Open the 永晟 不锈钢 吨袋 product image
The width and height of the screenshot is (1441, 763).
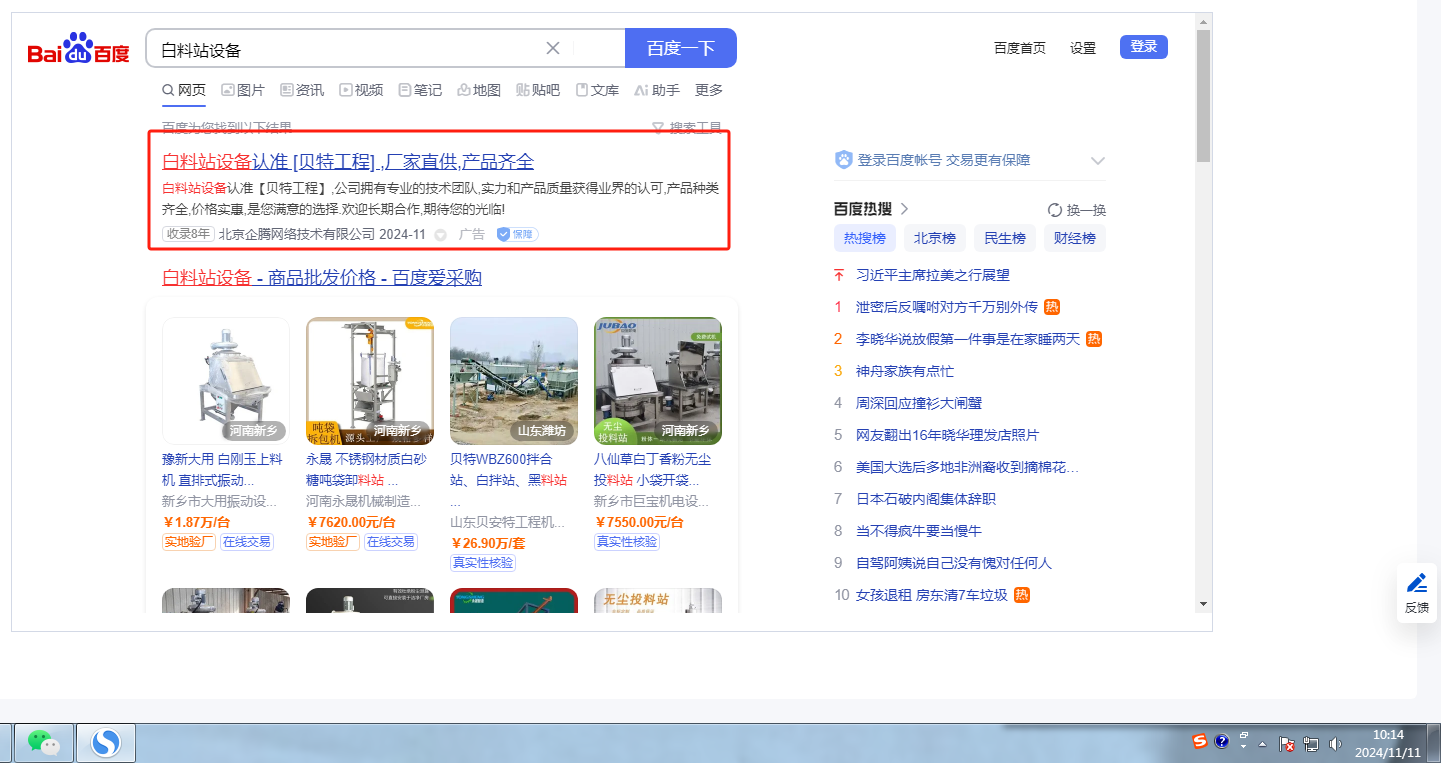click(x=370, y=381)
